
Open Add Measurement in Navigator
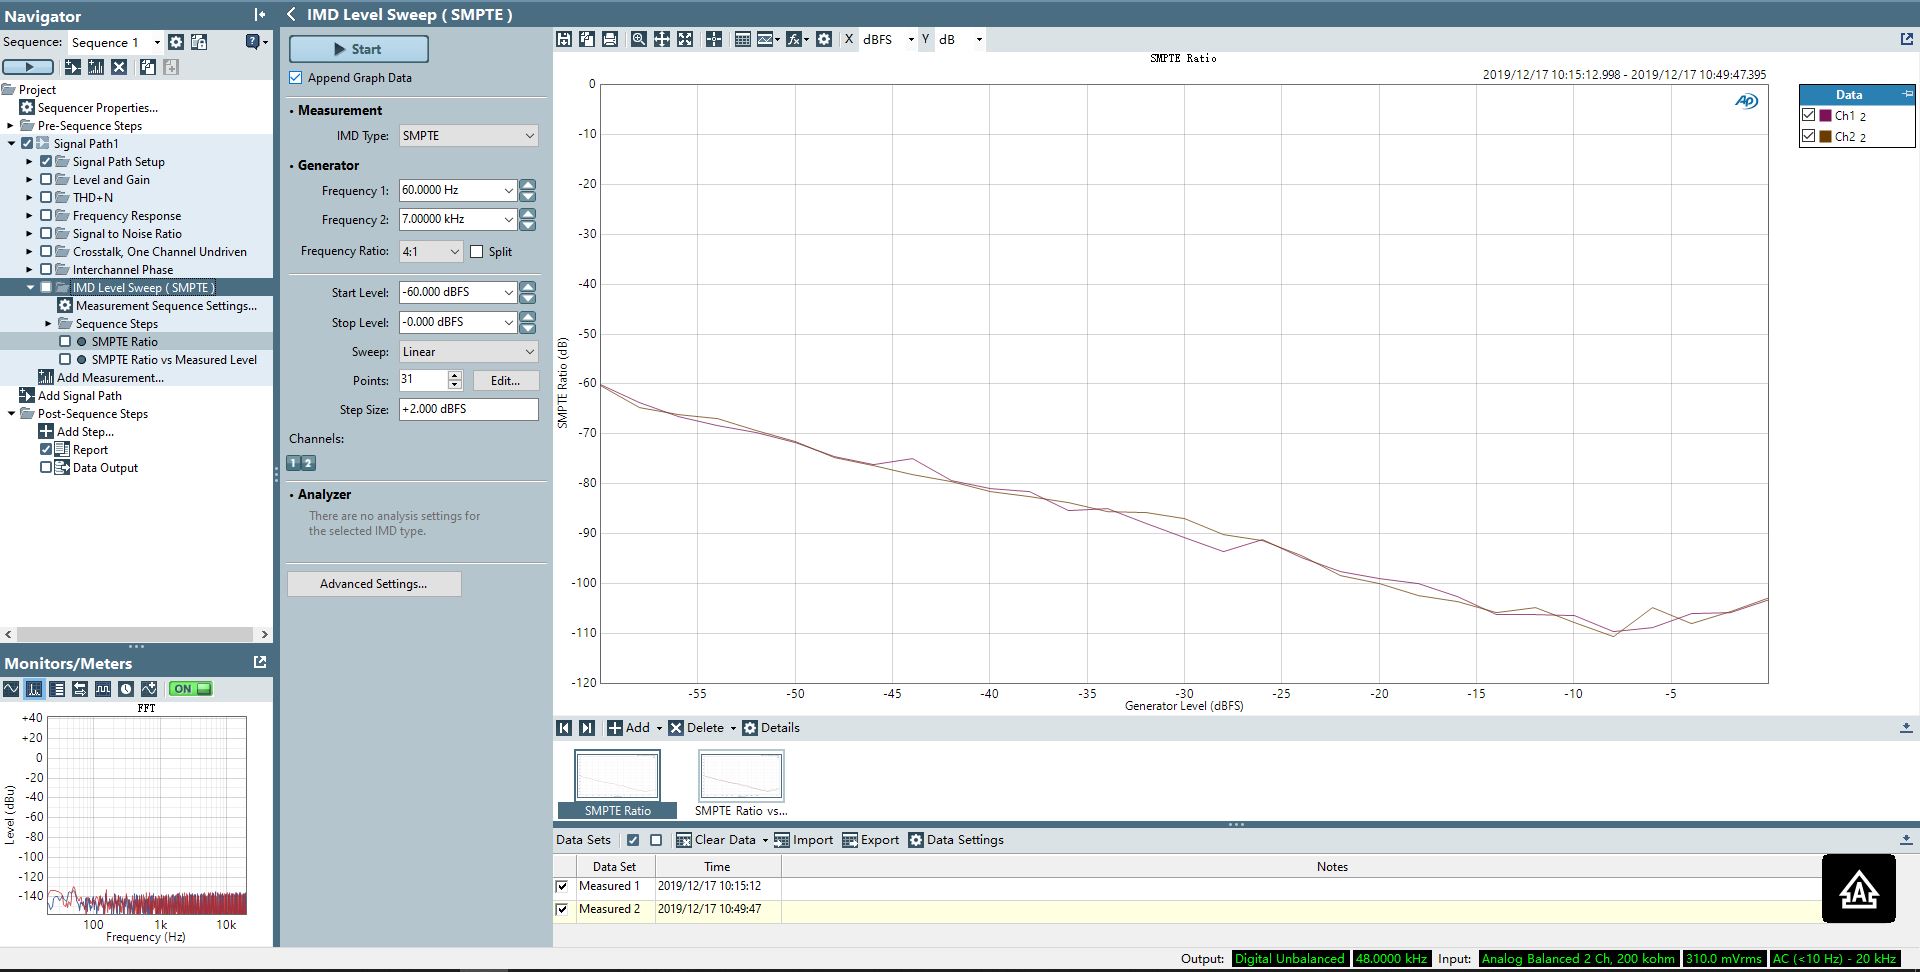(110, 378)
